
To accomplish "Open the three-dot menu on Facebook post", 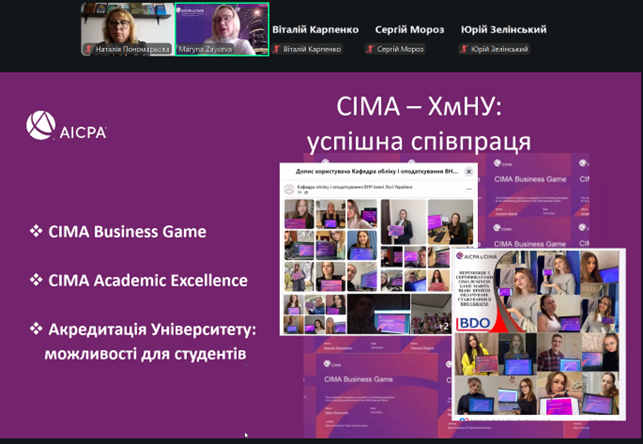I will 467,189.
